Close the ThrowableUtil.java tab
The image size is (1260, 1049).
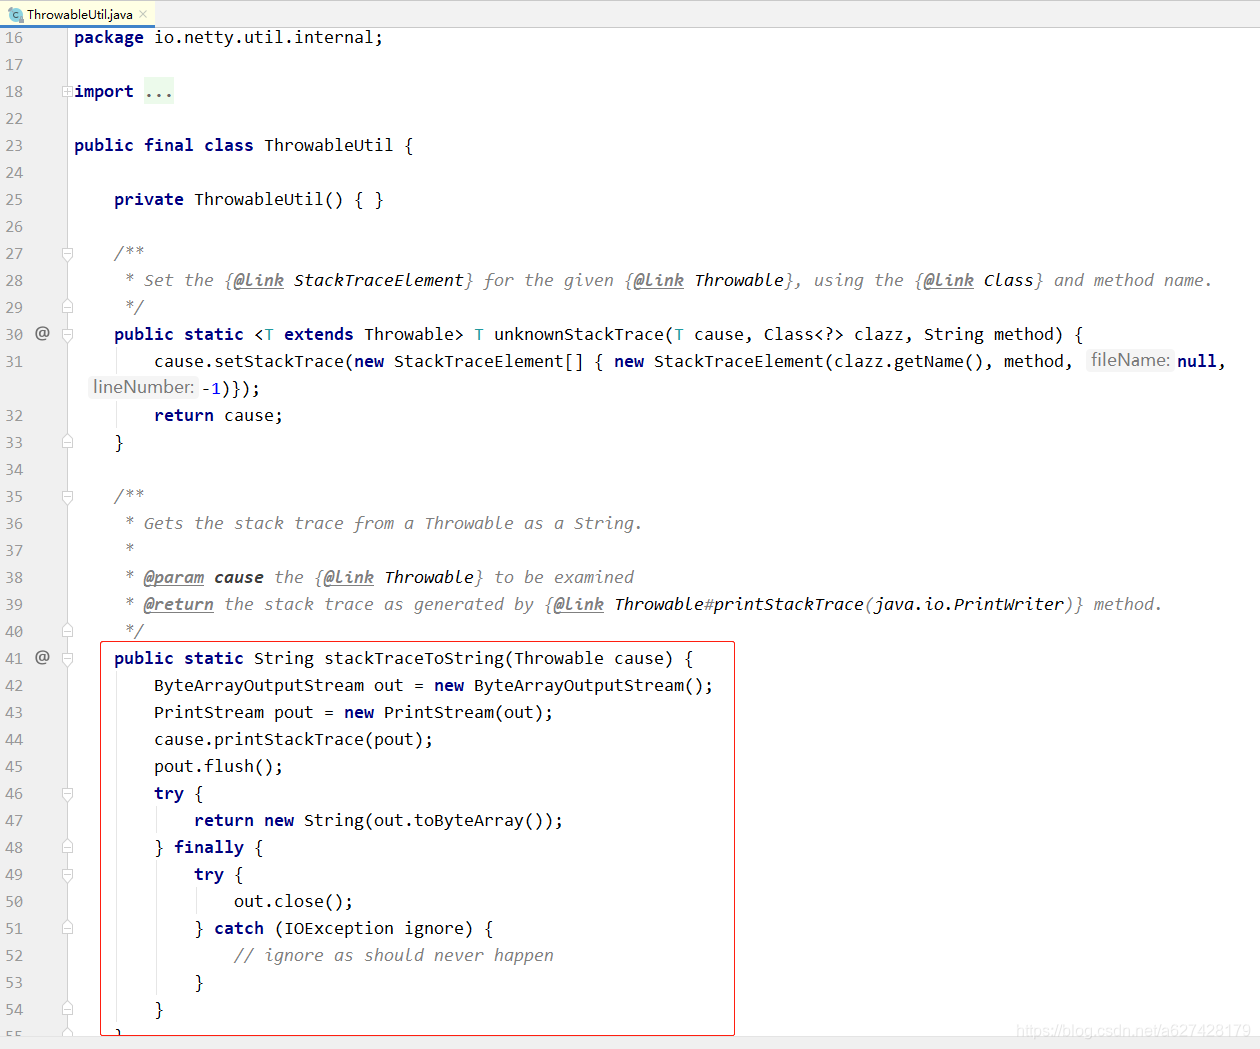click(x=141, y=14)
